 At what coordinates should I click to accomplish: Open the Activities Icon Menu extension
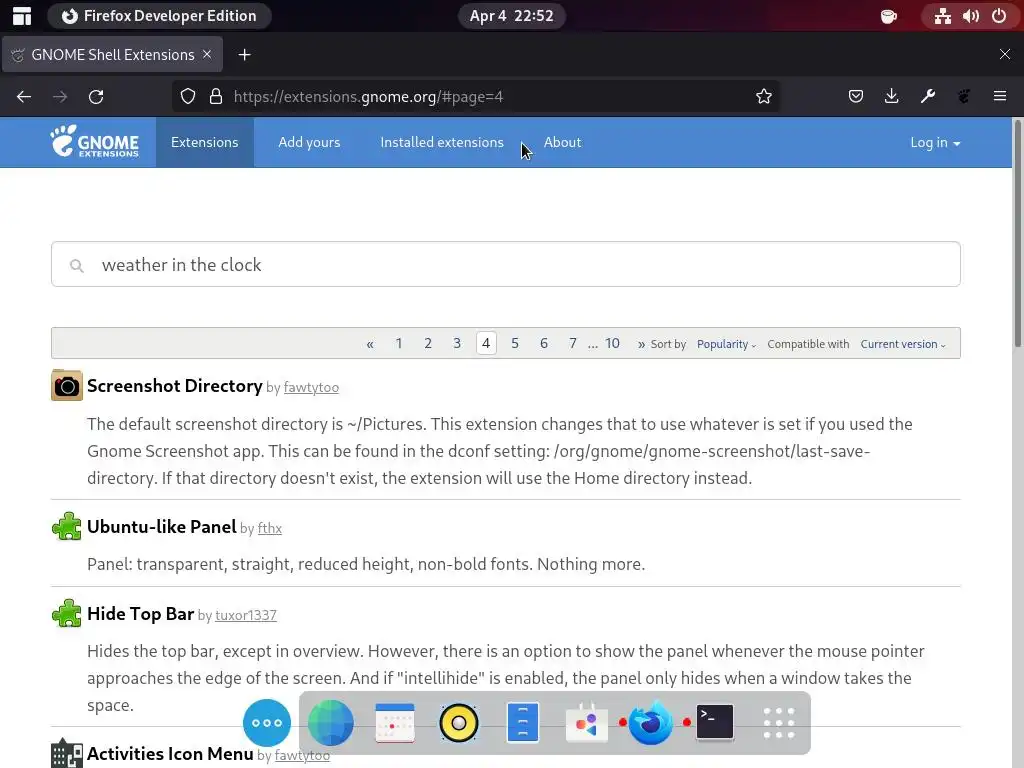pyautogui.click(x=170, y=753)
